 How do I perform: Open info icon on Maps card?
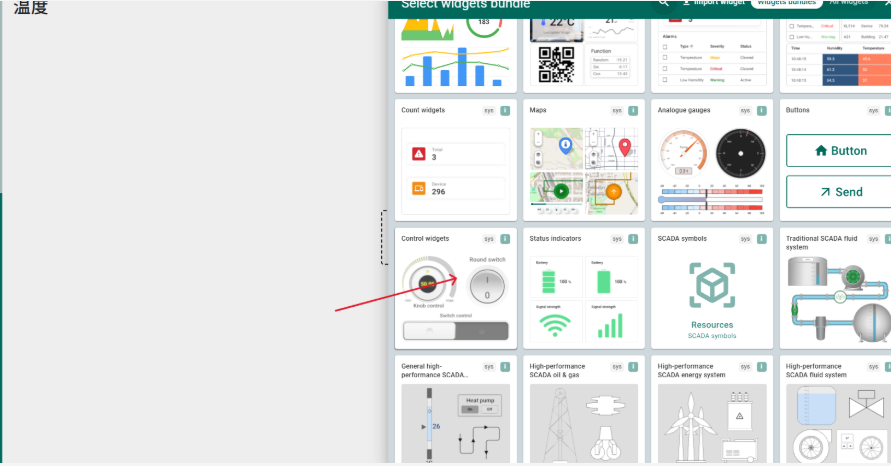click(633, 111)
